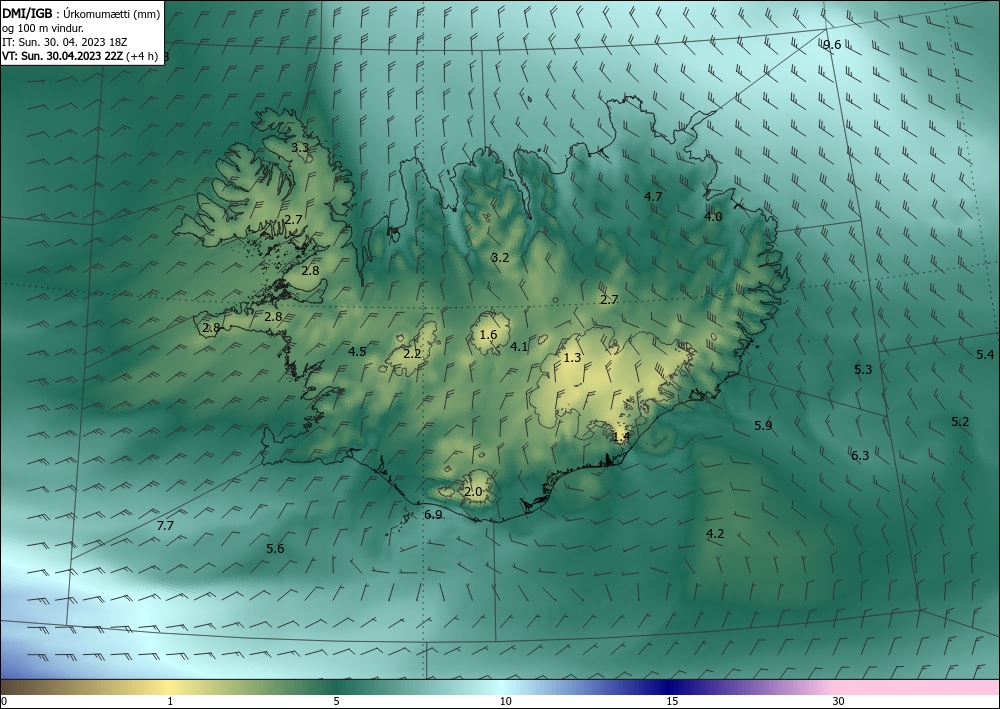The width and height of the screenshot is (1000, 709).
Task: Pick the dark navy colorbar segment above 15
Action: tap(670, 687)
